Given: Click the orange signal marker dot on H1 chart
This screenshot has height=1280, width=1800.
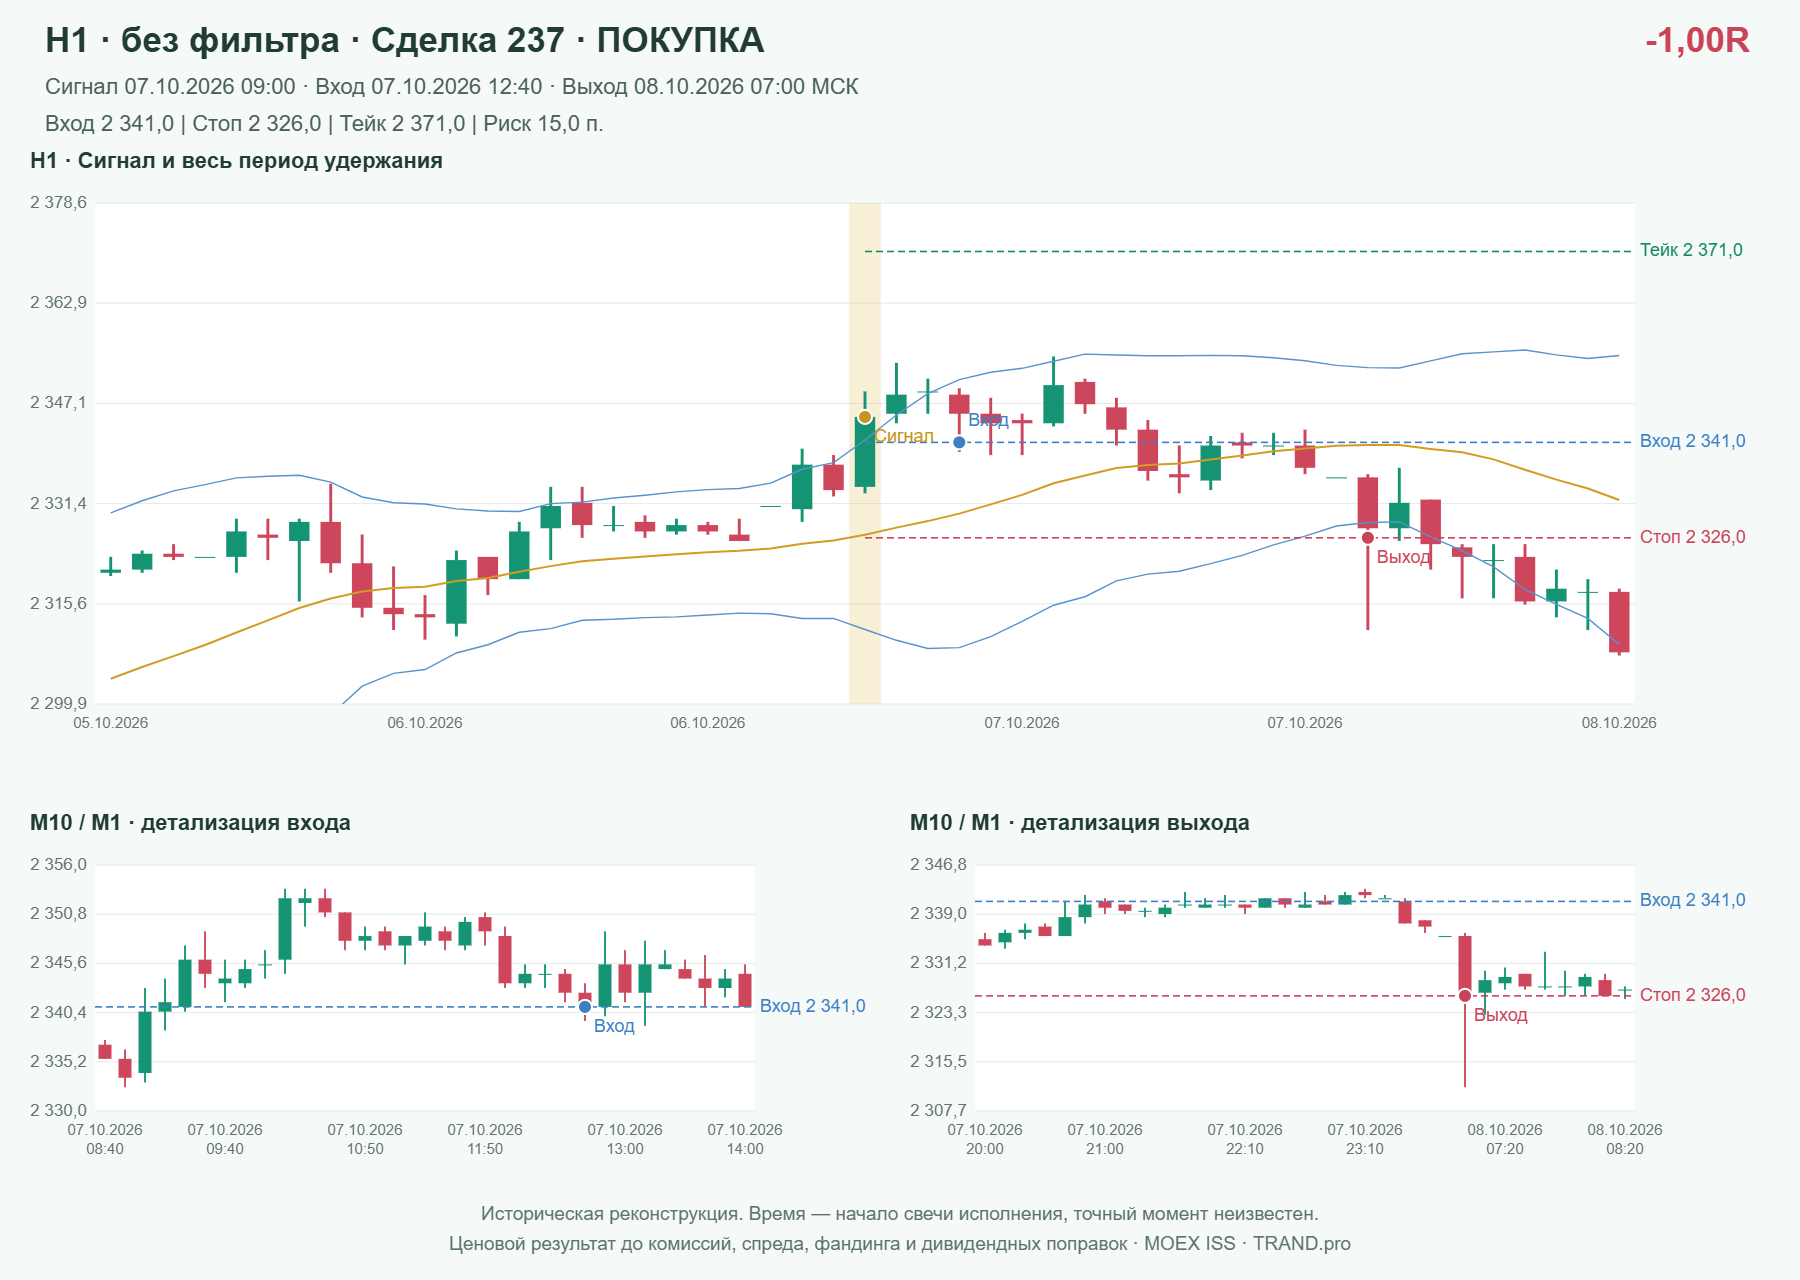Looking at the screenshot, I should coord(865,417).
